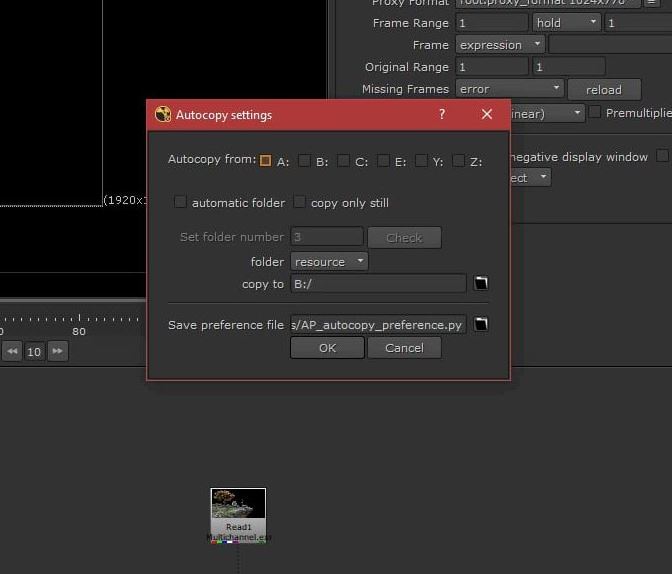This screenshot has width=672, height=574.
Task: Open the Missing Frames error dropdown
Action: (510, 89)
